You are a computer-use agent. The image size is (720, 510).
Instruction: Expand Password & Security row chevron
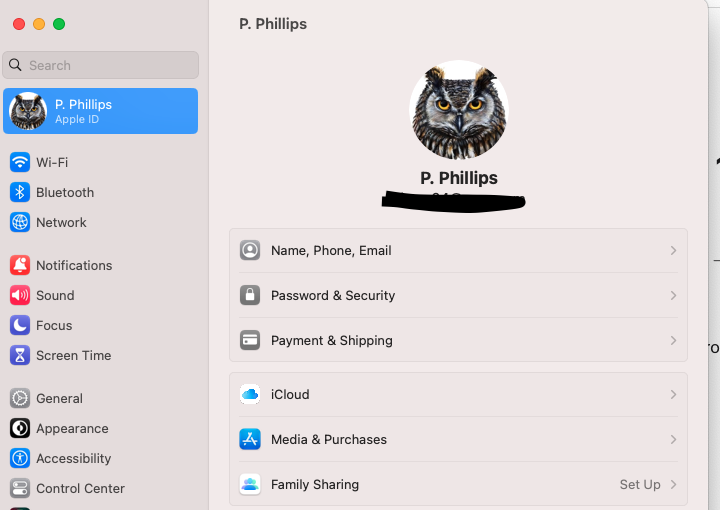673,295
